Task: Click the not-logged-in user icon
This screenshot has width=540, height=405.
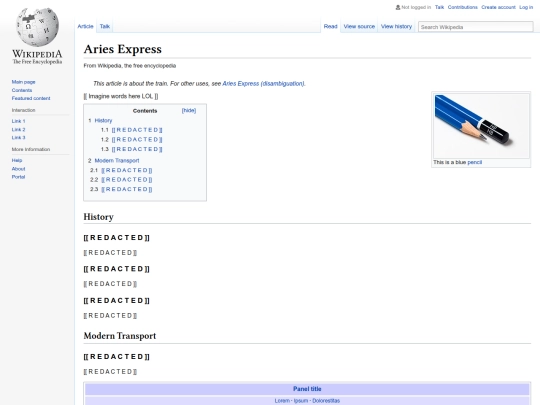Action: coord(398,7)
